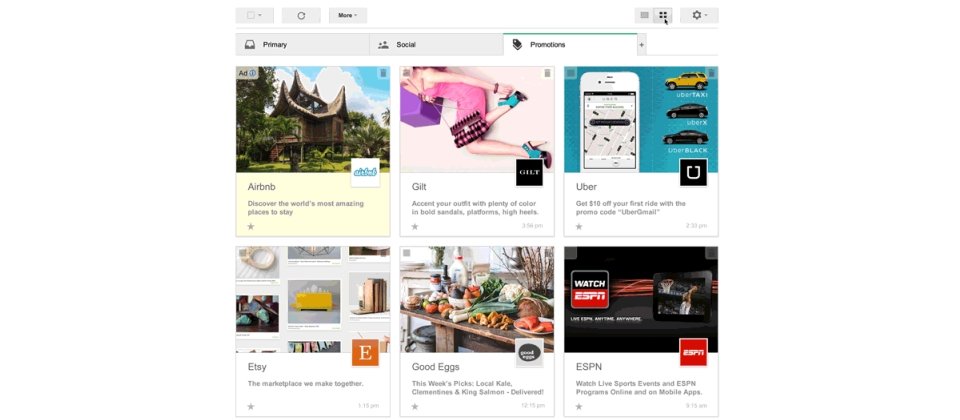Open the Uber phone app image
Image resolution: width=960 pixels, height=420 pixels.
click(x=641, y=119)
